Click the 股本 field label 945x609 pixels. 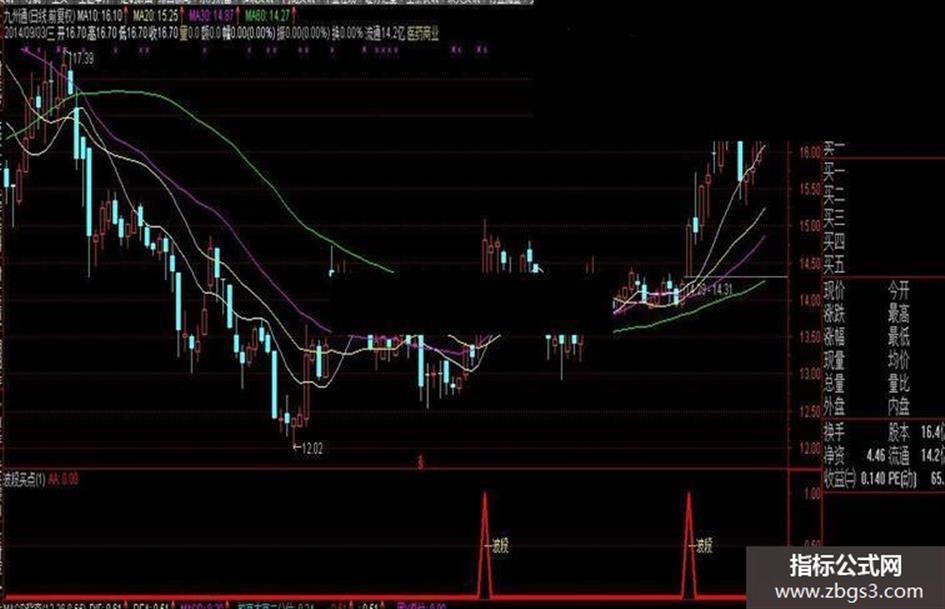(898, 432)
